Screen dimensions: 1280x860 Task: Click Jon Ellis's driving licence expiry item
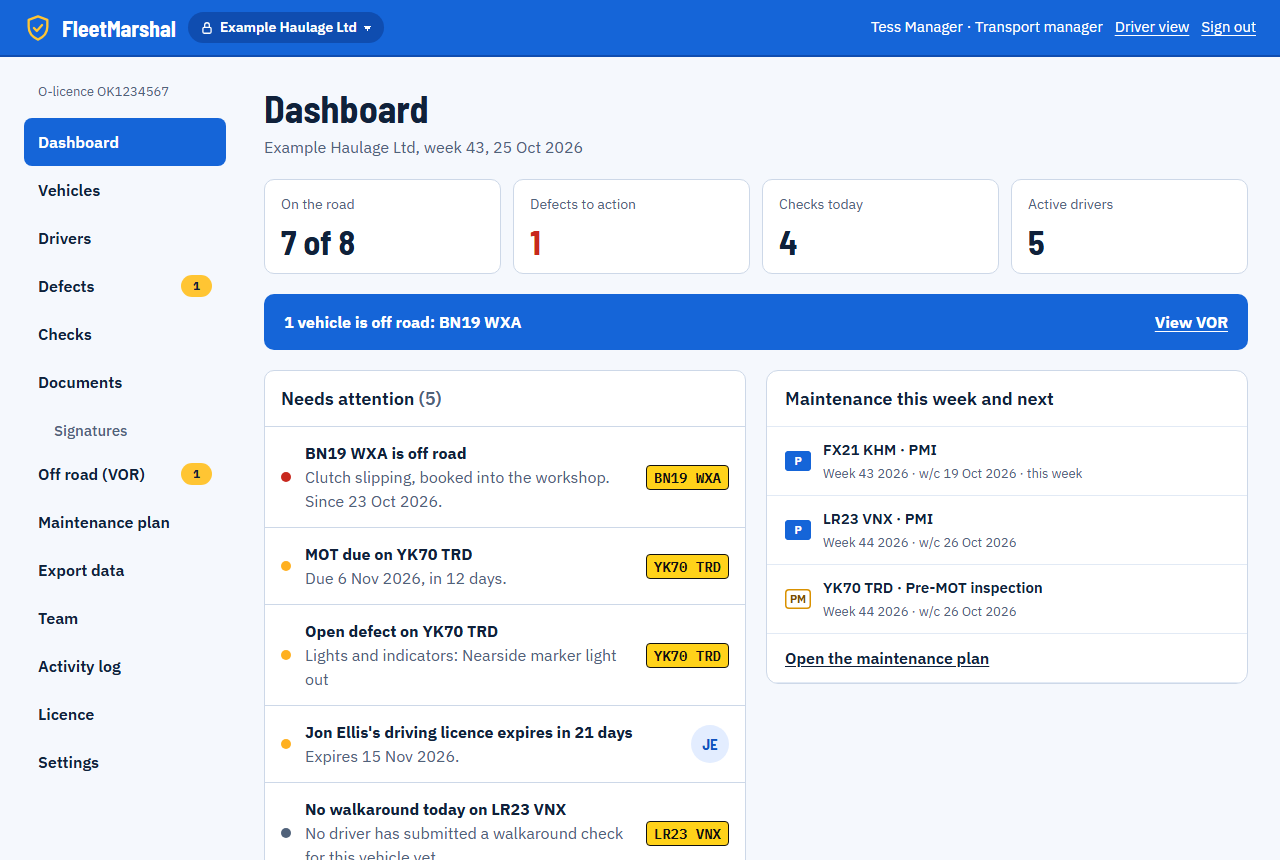505,745
